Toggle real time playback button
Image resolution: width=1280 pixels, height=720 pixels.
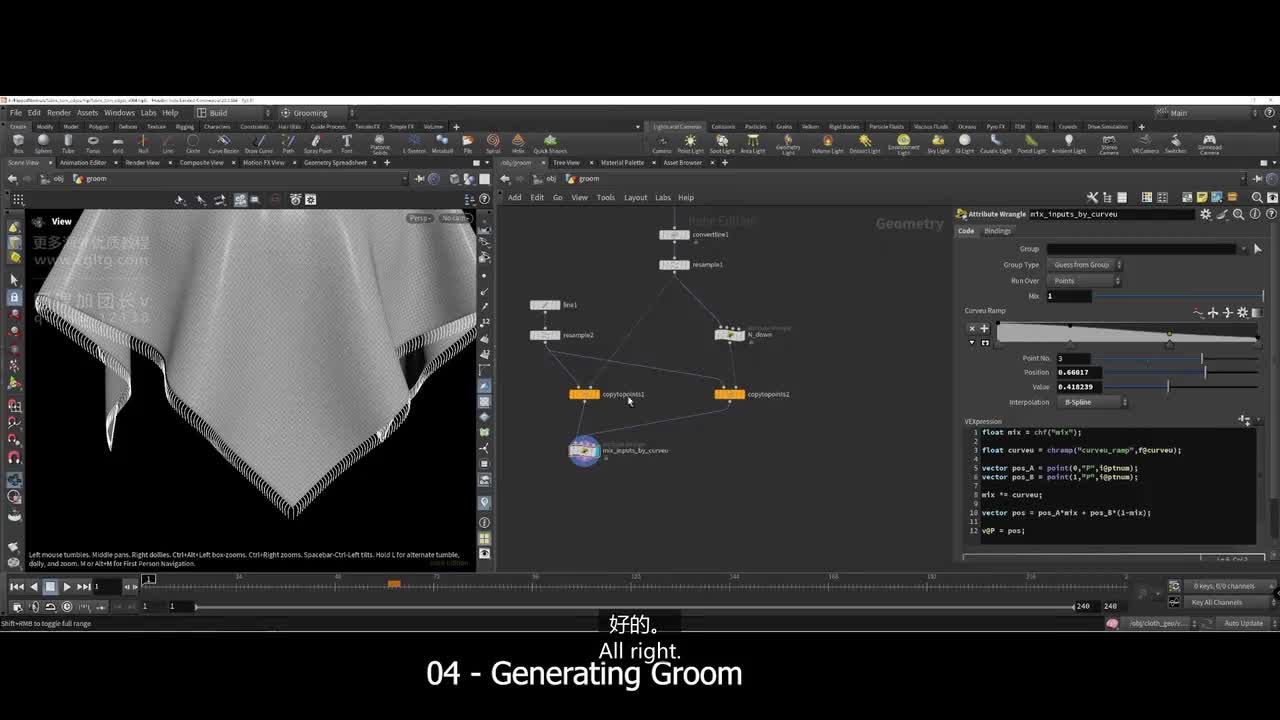coord(67,606)
